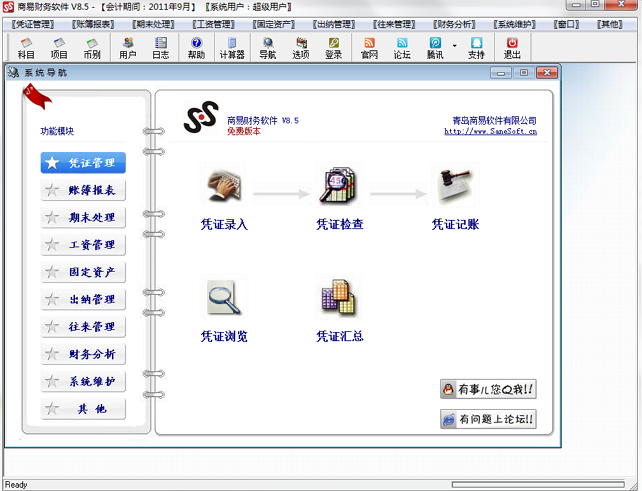This screenshot has height=491, width=642.
Task: Launch the 计算器 calculator tool
Action: [x=232, y=48]
